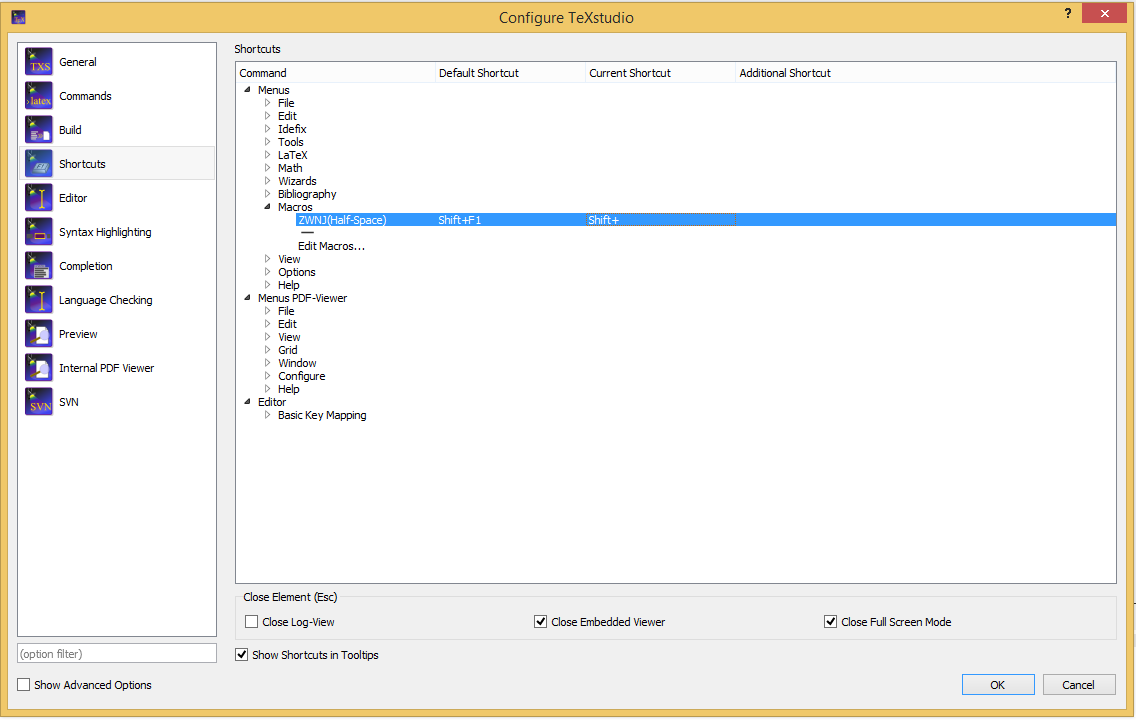
Task: Open Internal PDF Viewer icon
Action: point(39,368)
